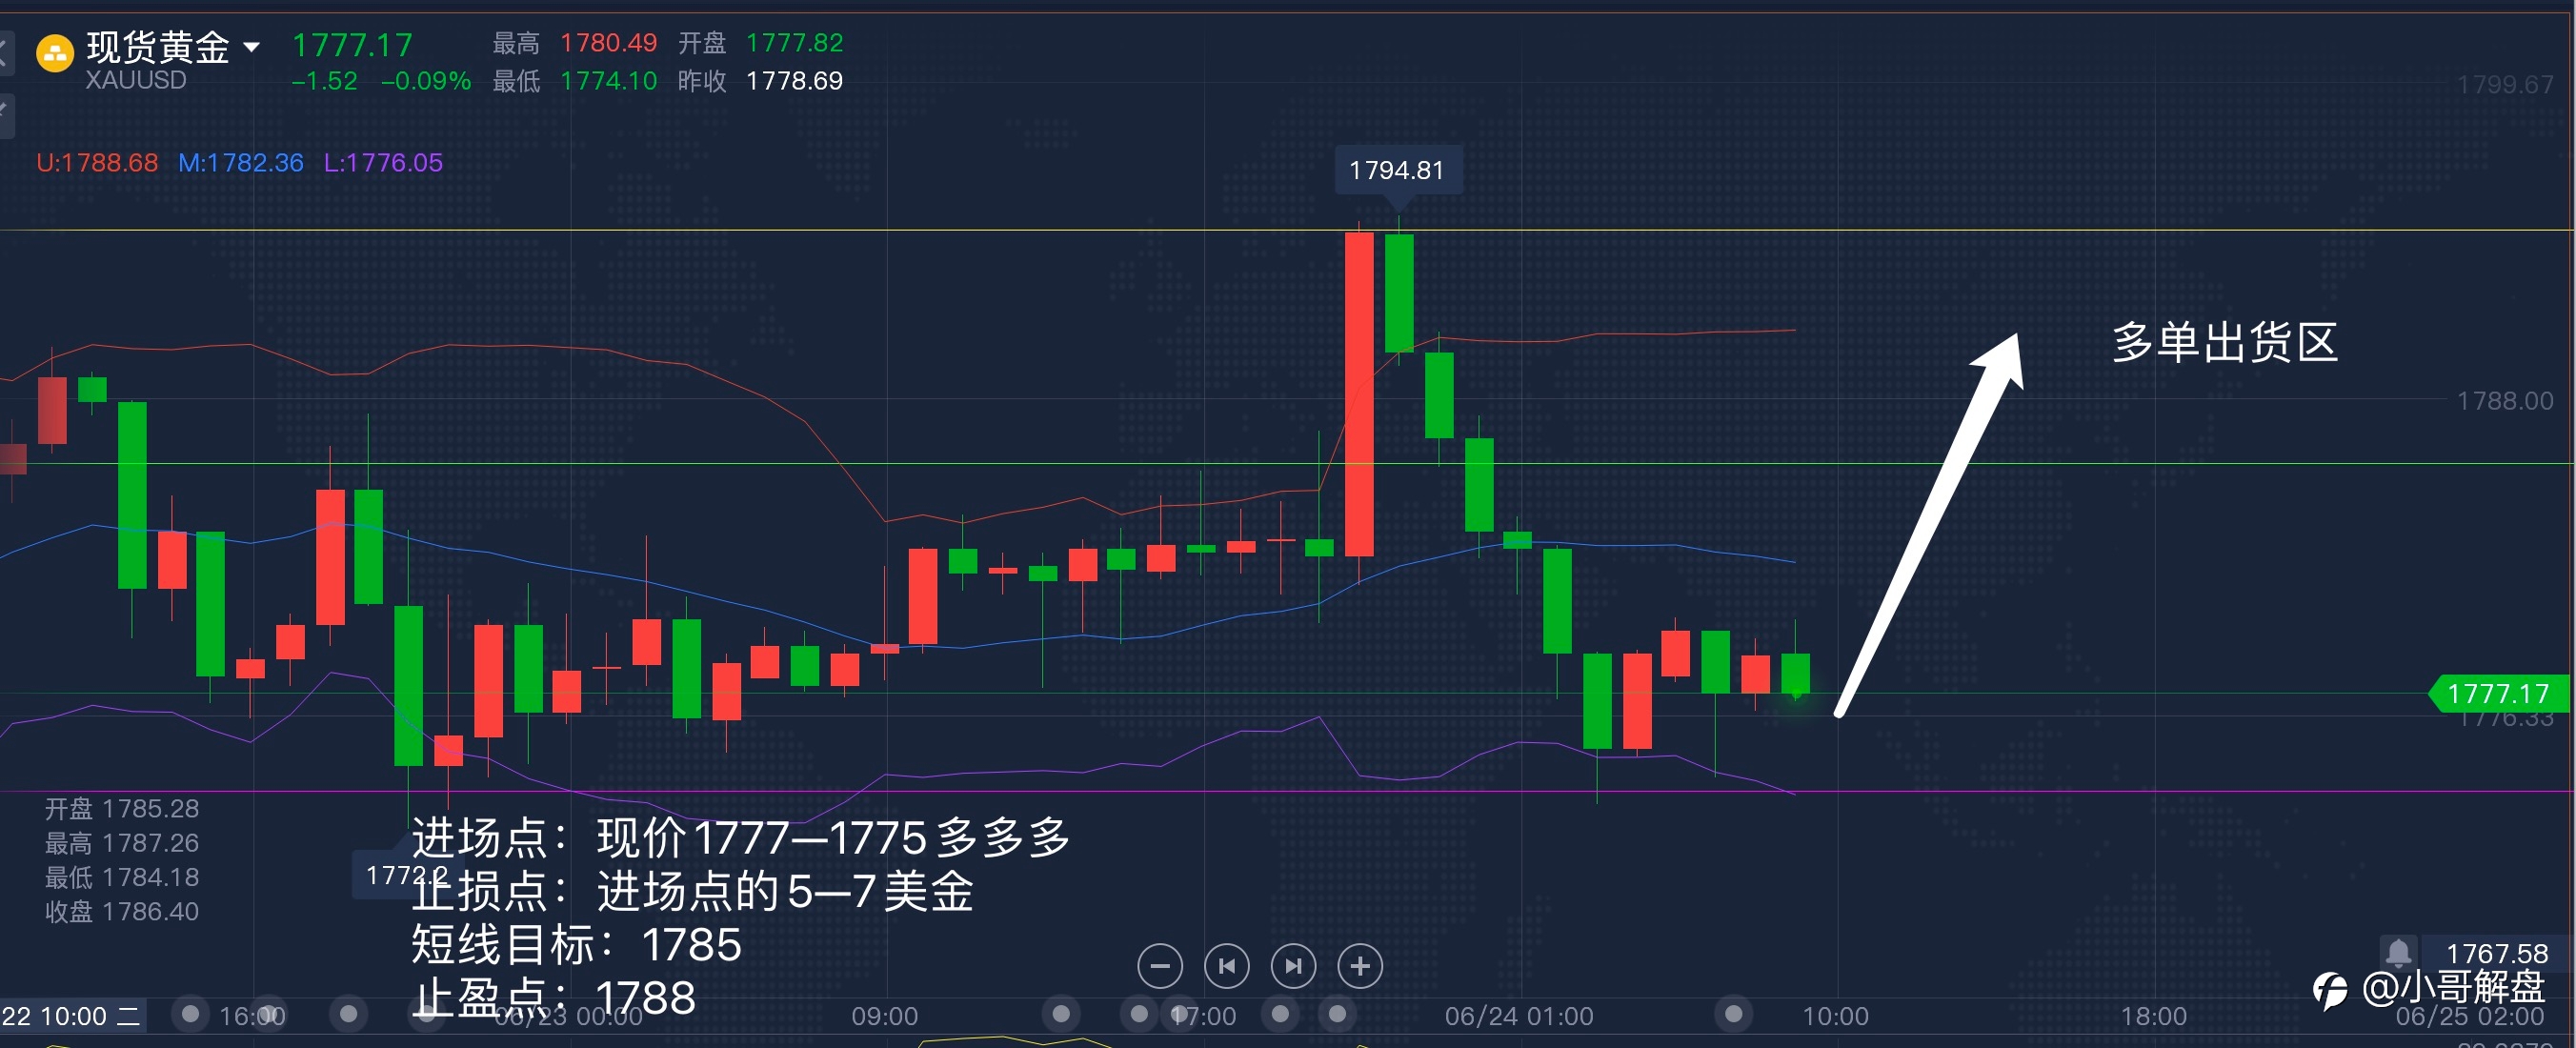
Task: Click the 1794.81 high price callout
Action: 1397,171
